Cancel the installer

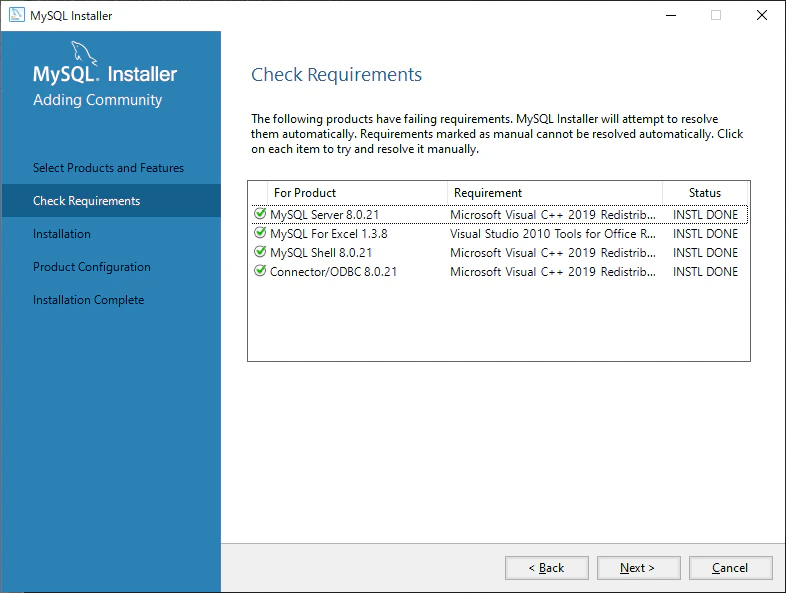coord(730,568)
